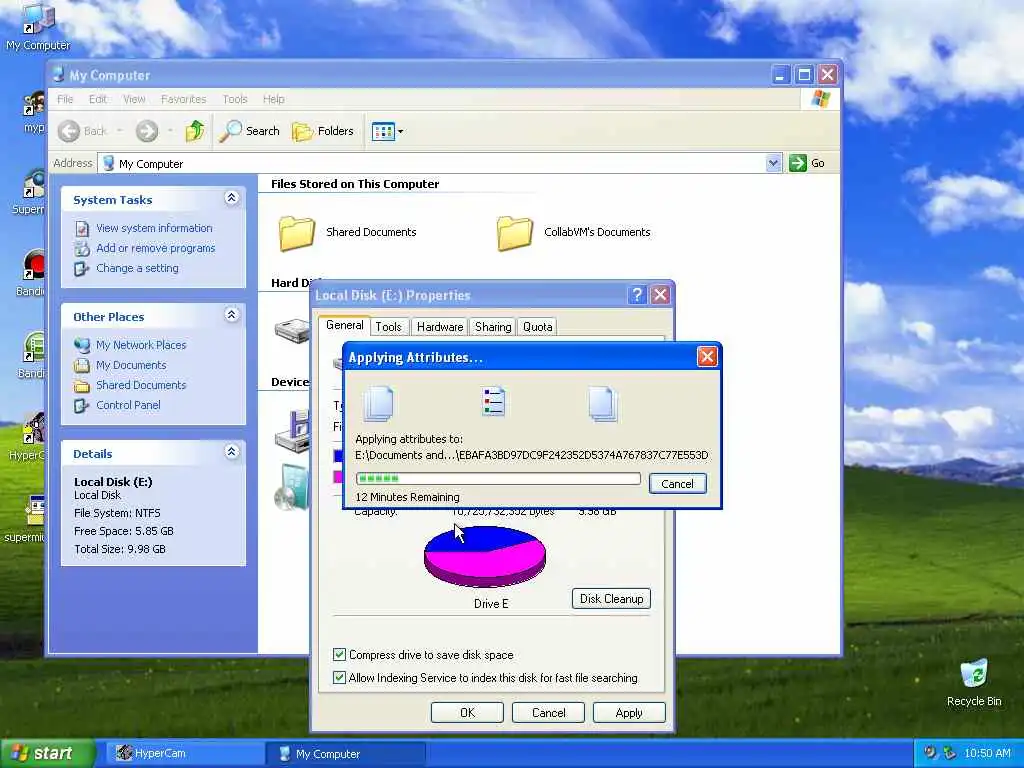Switch to the General tab

344,325
